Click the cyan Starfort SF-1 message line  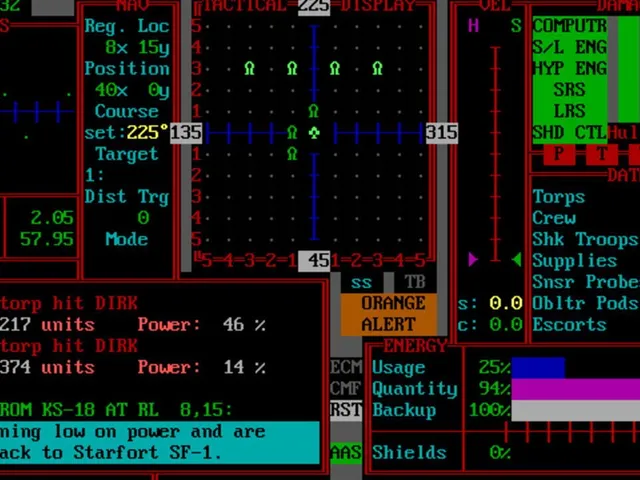(160, 453)
